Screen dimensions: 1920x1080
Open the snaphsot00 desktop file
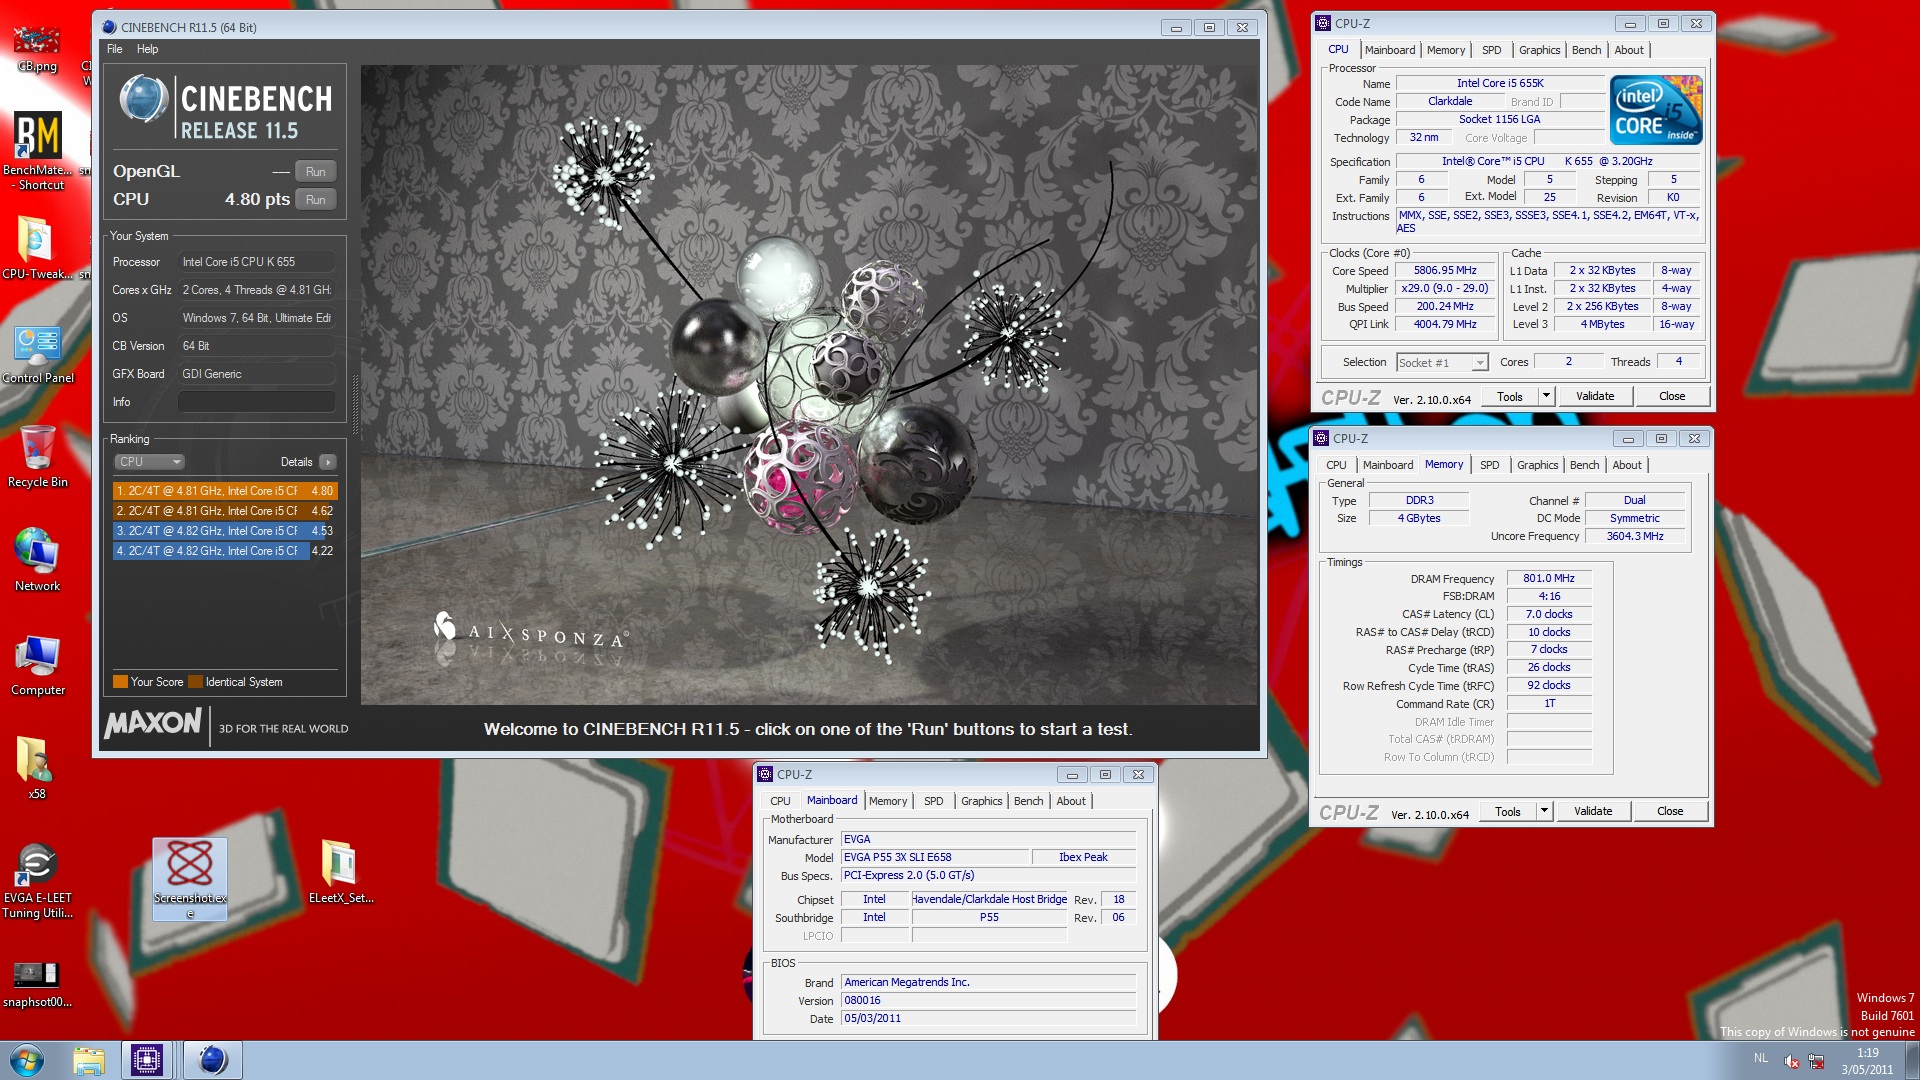point(37,983)
